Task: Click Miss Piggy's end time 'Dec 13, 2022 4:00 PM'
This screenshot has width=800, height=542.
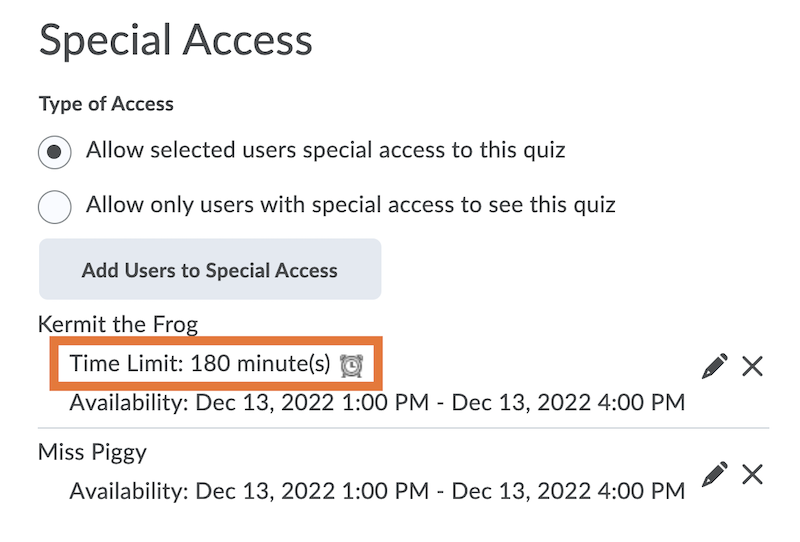Action: [x=568, y=491]
